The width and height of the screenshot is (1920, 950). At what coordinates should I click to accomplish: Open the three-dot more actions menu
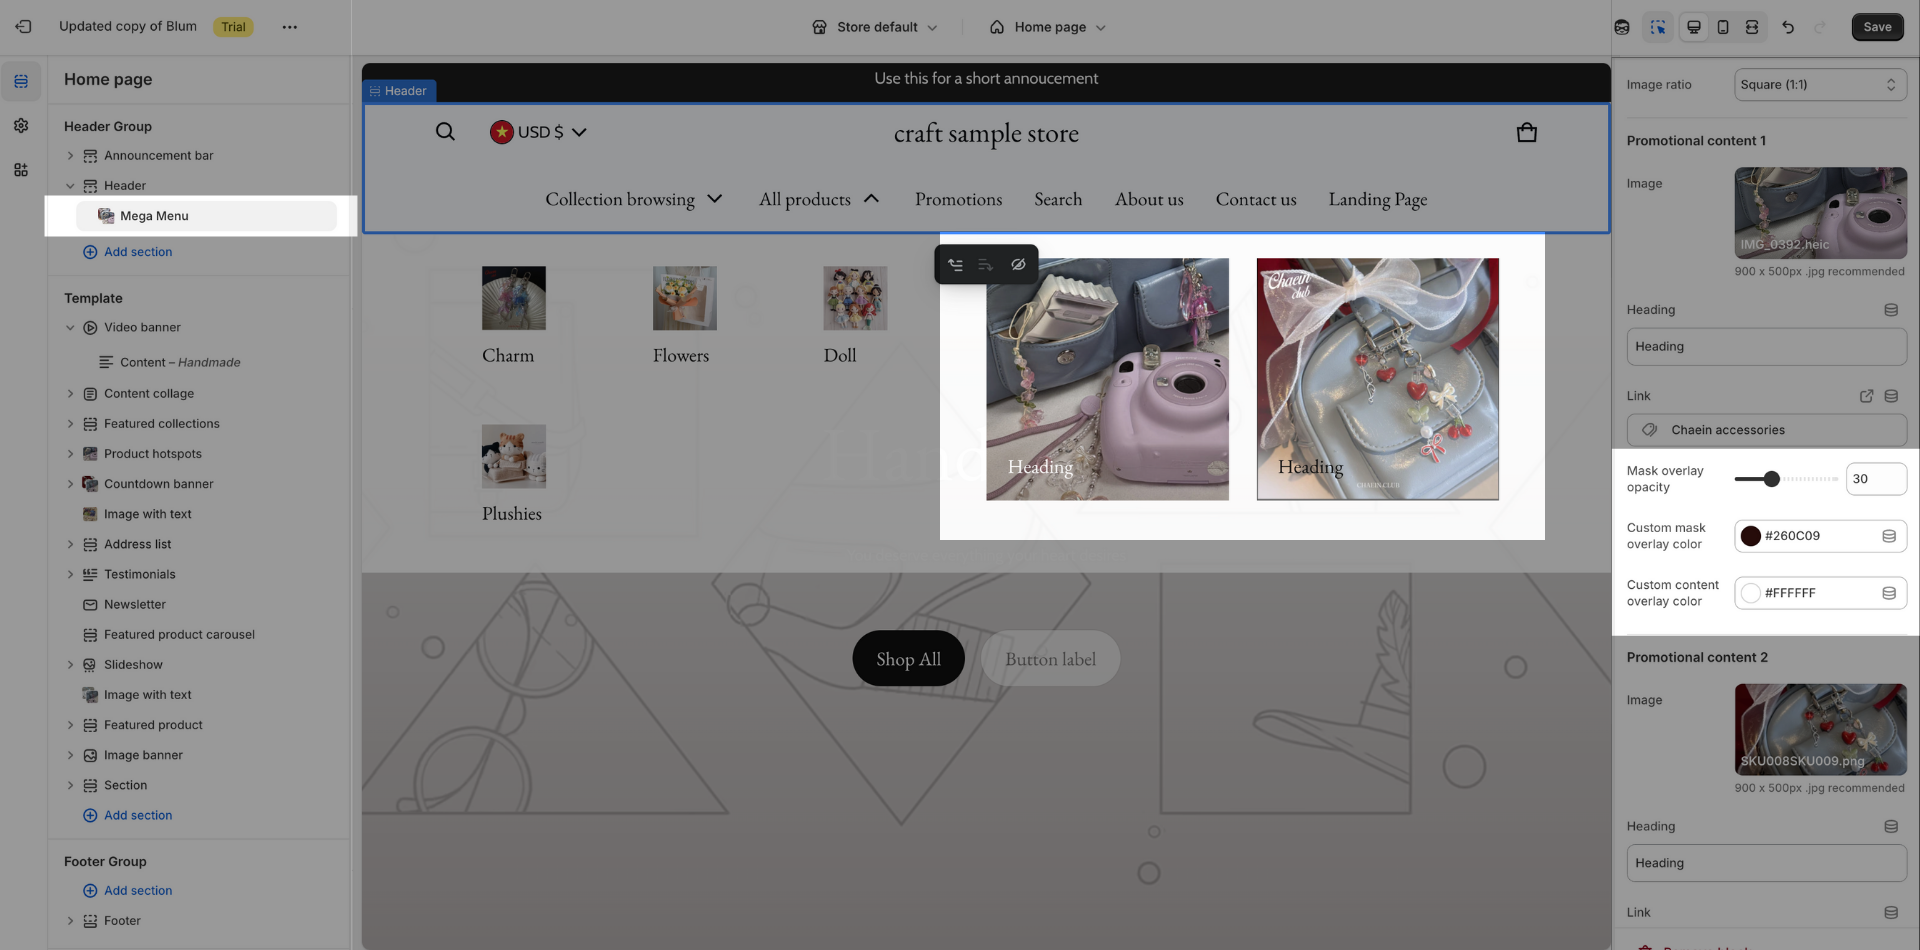coord(290,27)
